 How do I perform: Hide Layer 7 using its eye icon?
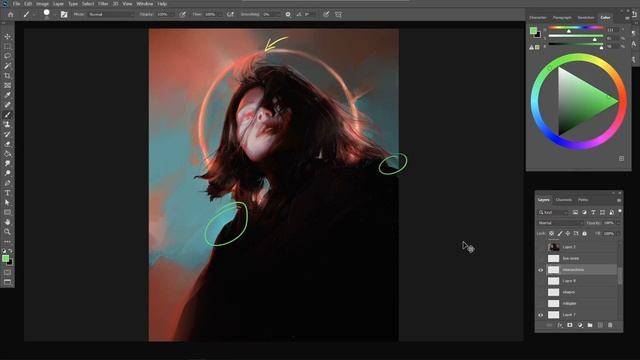[x=540, y=315]
